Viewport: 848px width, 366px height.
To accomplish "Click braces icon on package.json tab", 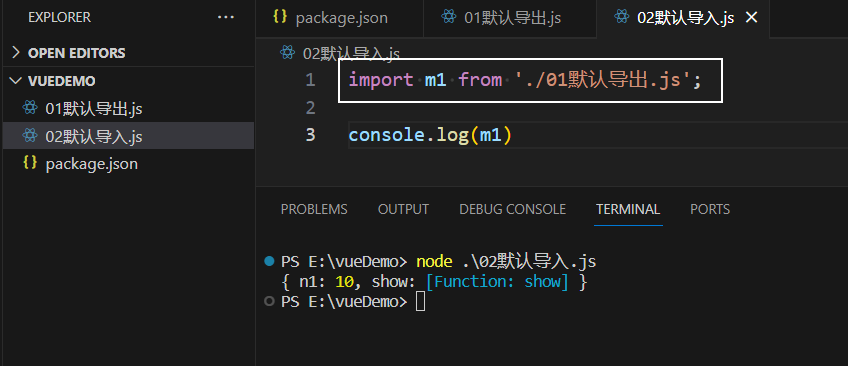I will 280,17.
